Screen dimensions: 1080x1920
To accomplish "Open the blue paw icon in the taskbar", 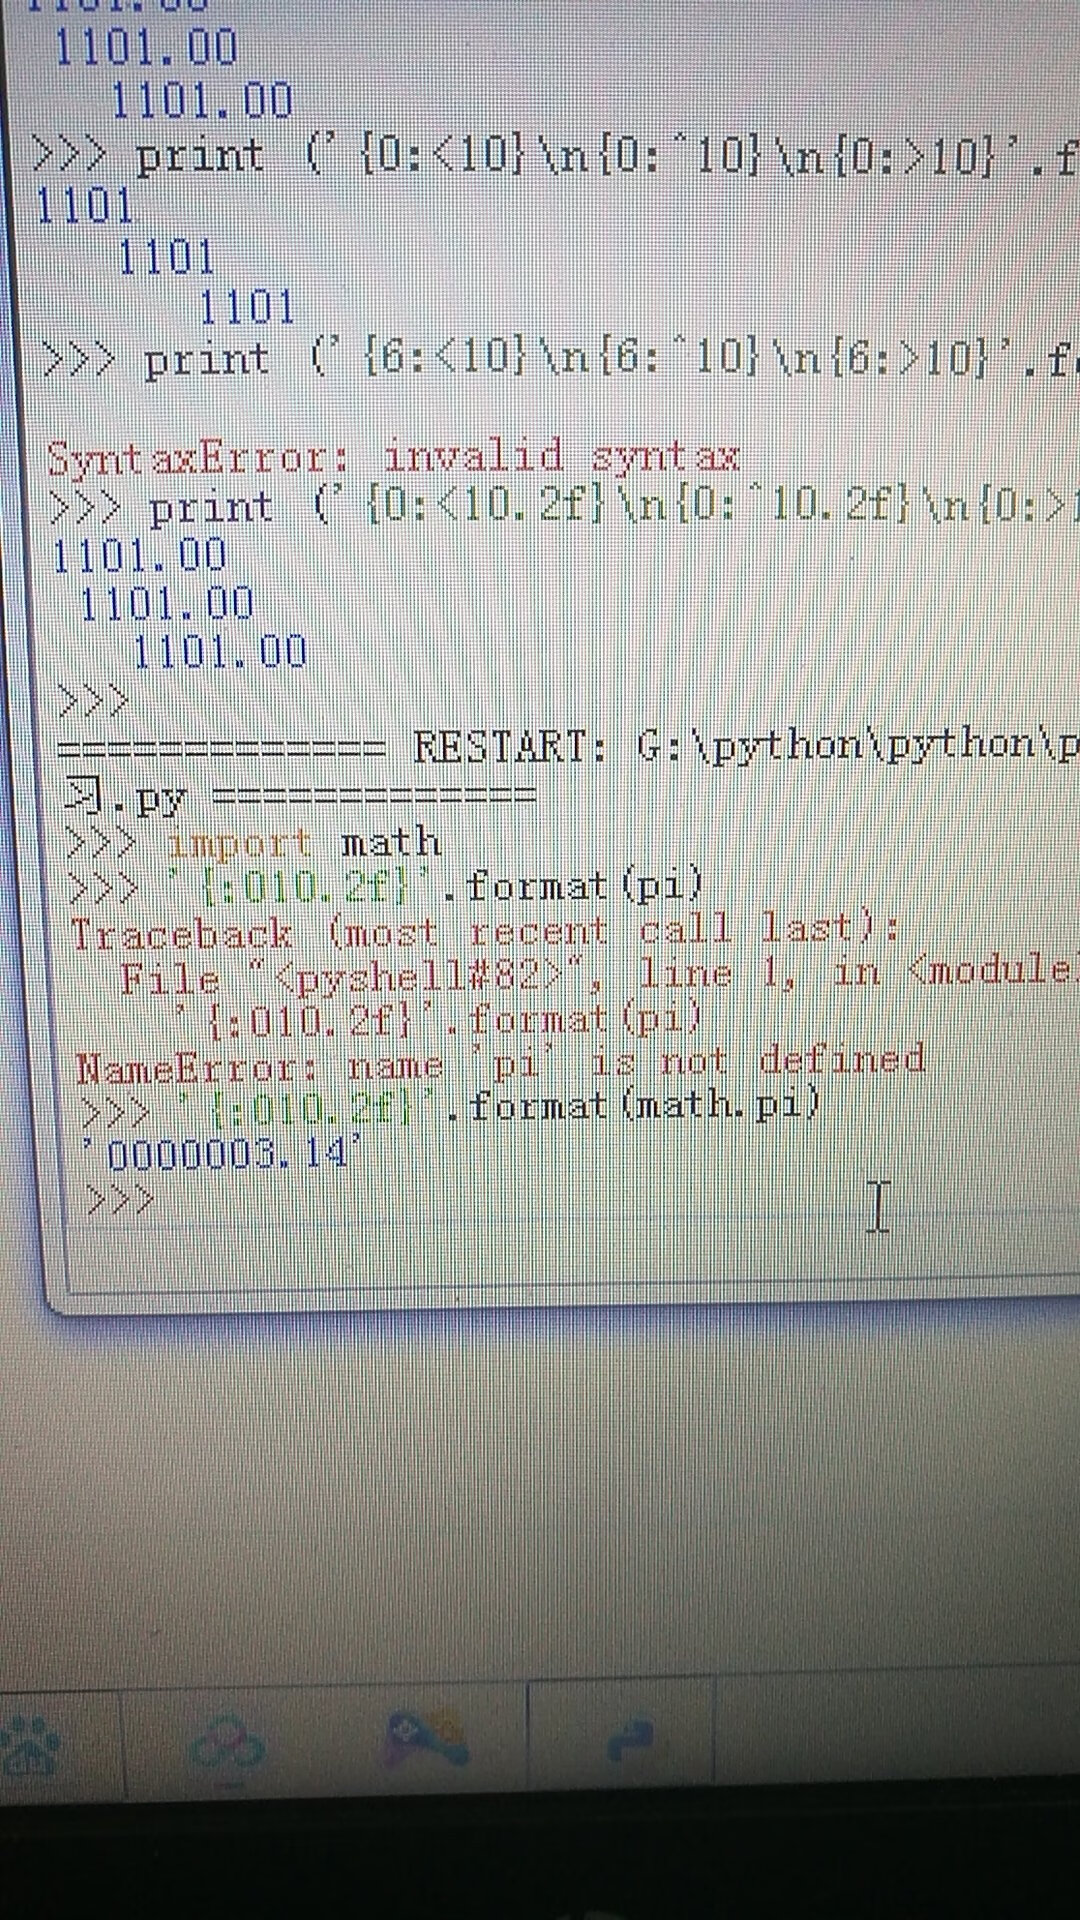I will pyautogui.click(x=30, y=1745).
